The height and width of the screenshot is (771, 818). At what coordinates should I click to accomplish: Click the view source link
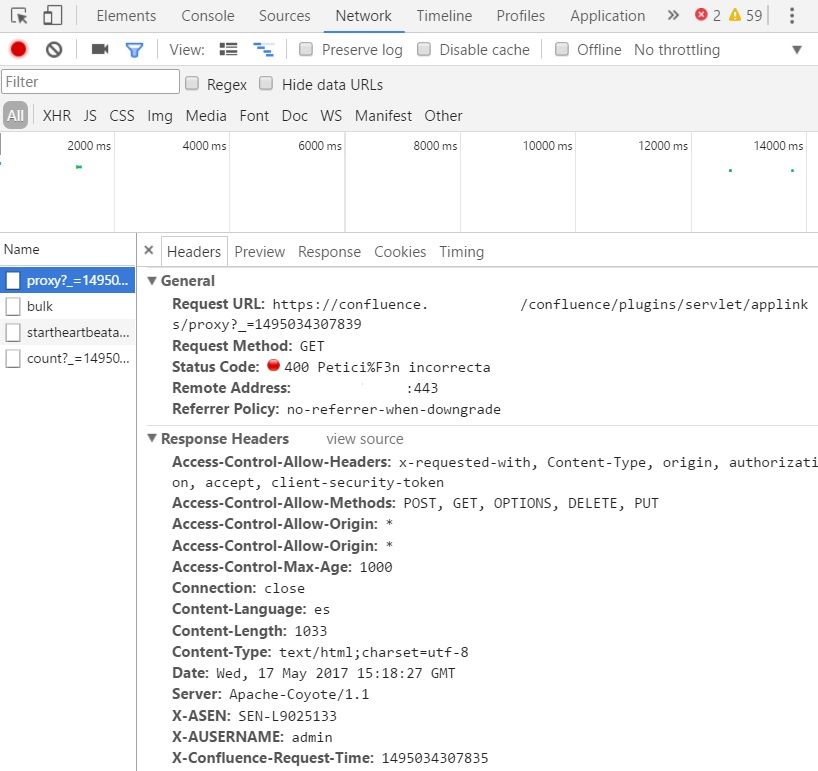[x=365, y=439]
